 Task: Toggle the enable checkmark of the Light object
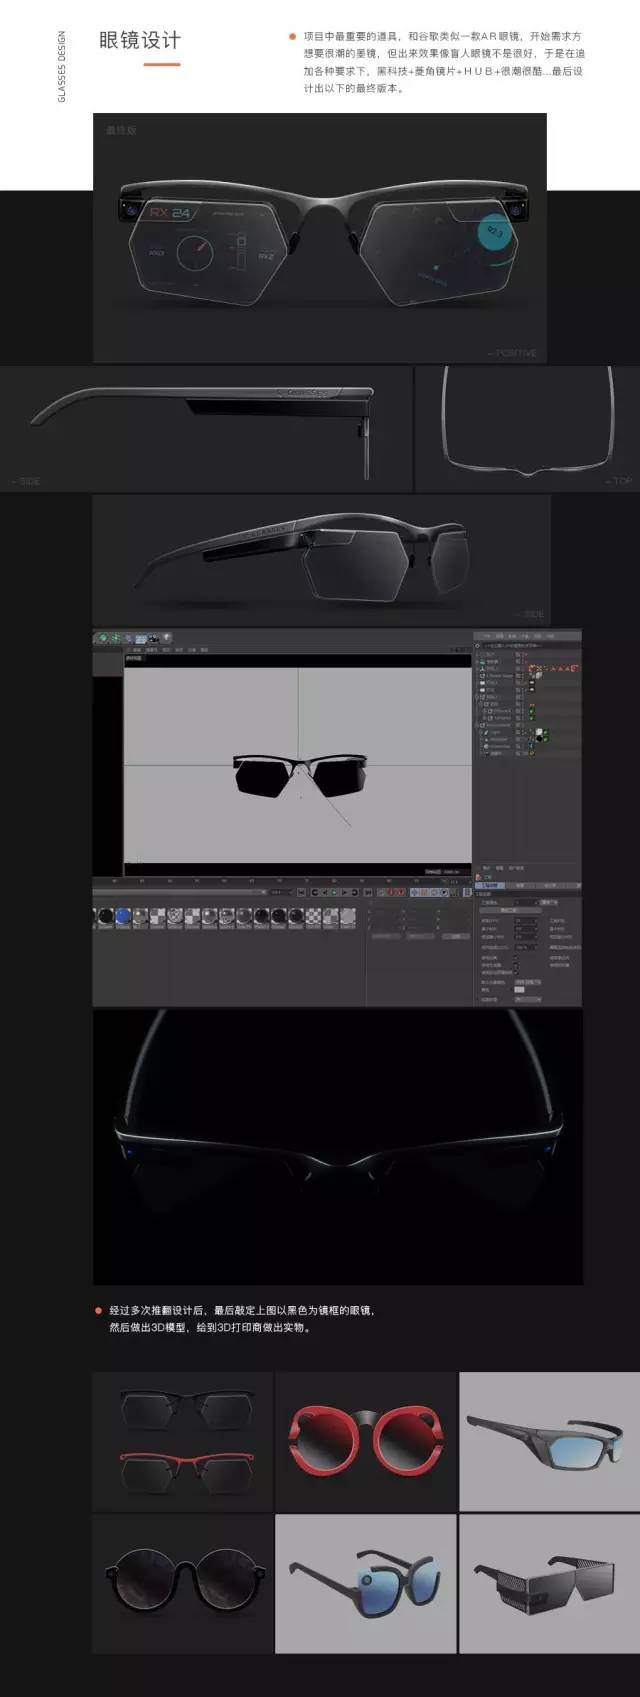523,733
